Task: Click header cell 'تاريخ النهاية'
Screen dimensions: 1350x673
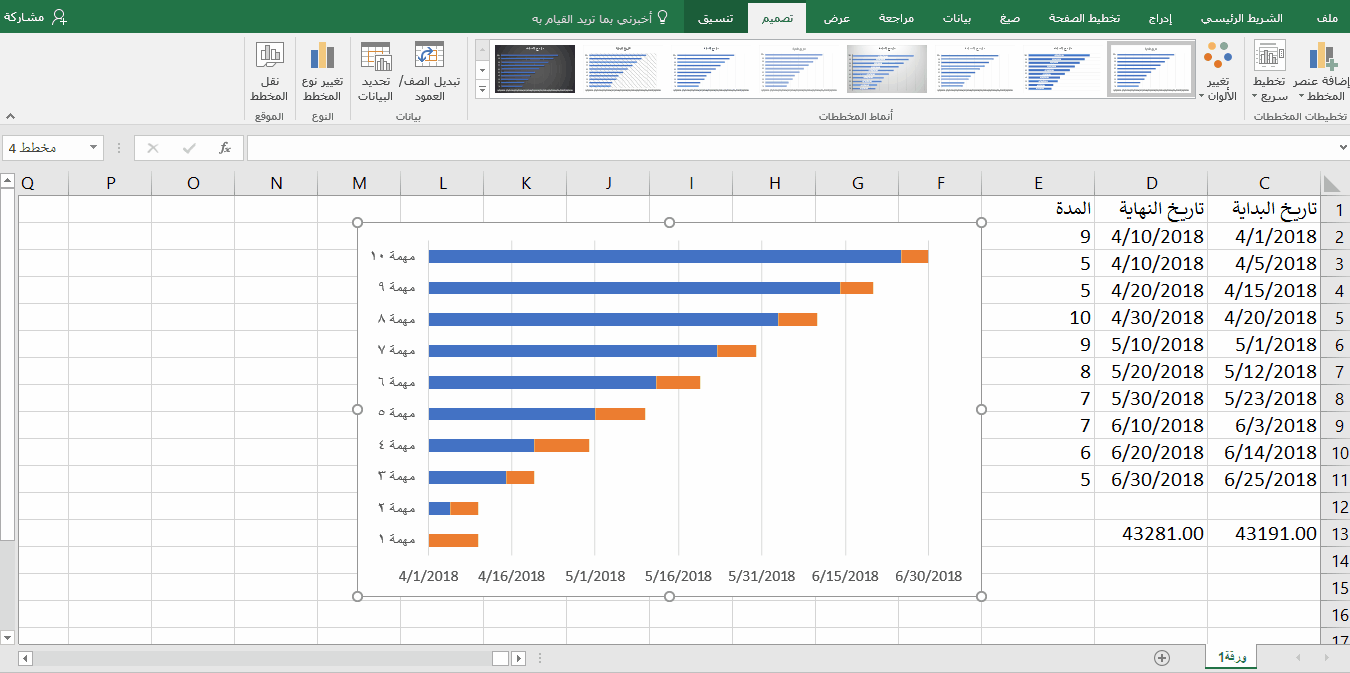Action: click(1151, 209)
